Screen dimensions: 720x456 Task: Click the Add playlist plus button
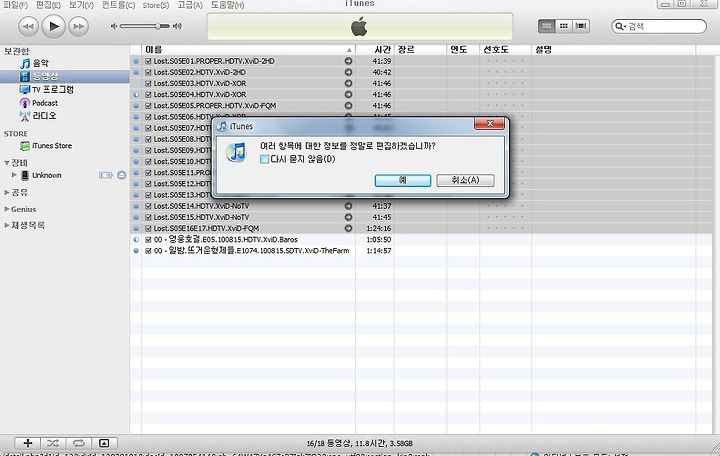tap(28, 443)
